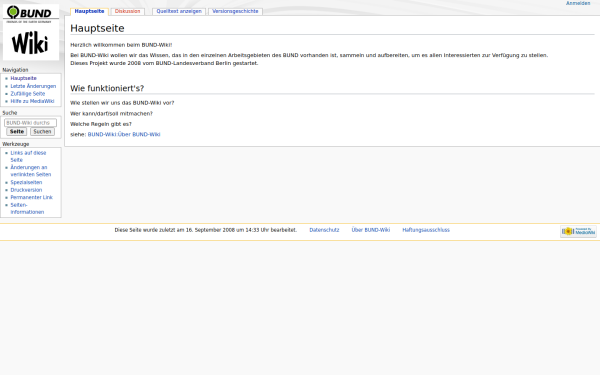Open Links auf diese Seite
600x375 pixels.
pyautogui.click(x=28, y=156)
